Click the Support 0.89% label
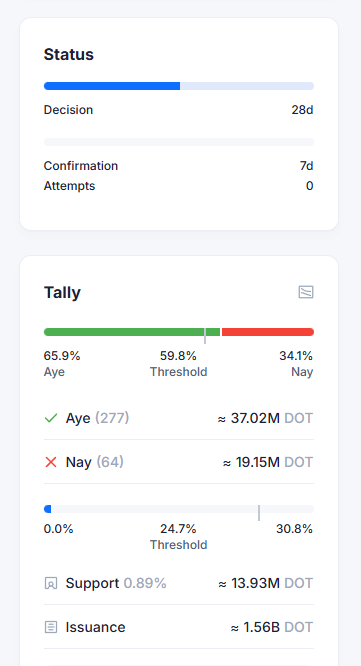The image size is (361, 666). [116, 583]
